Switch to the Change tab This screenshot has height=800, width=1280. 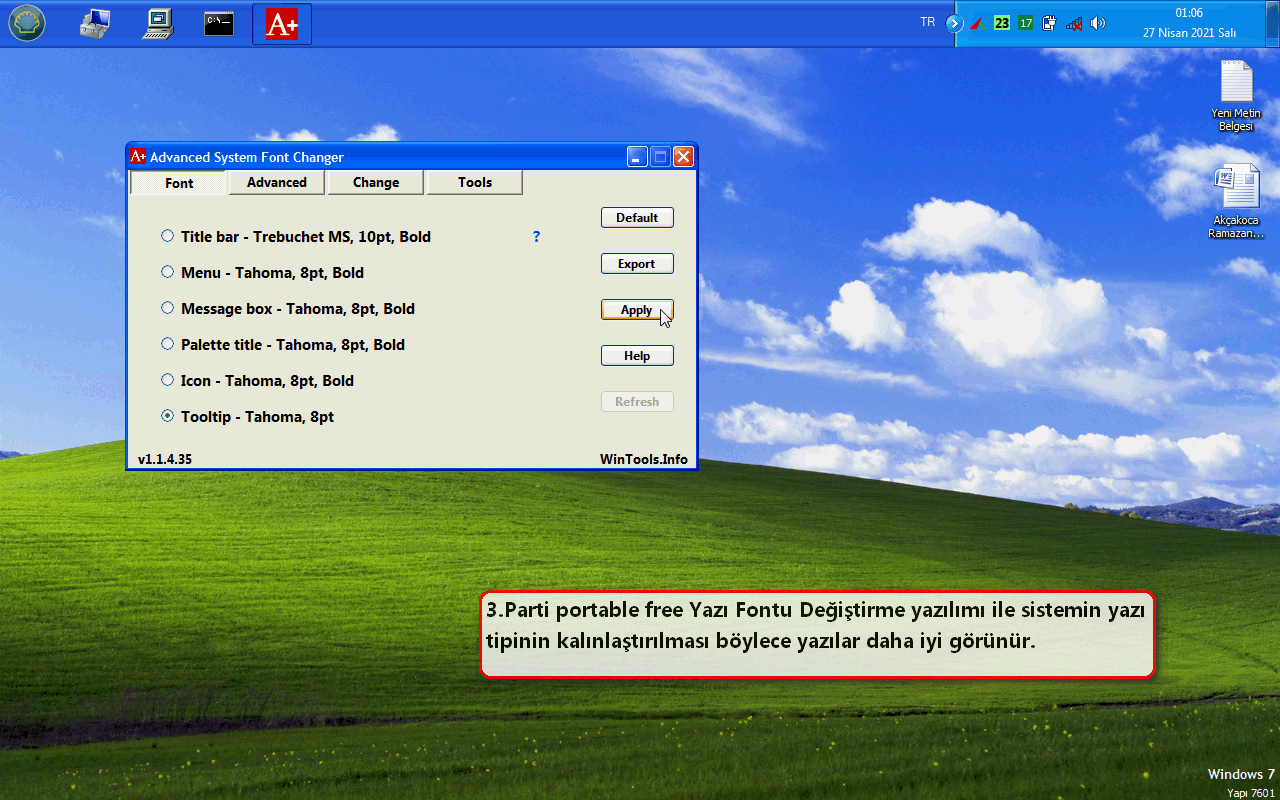(x=376, y=182)
